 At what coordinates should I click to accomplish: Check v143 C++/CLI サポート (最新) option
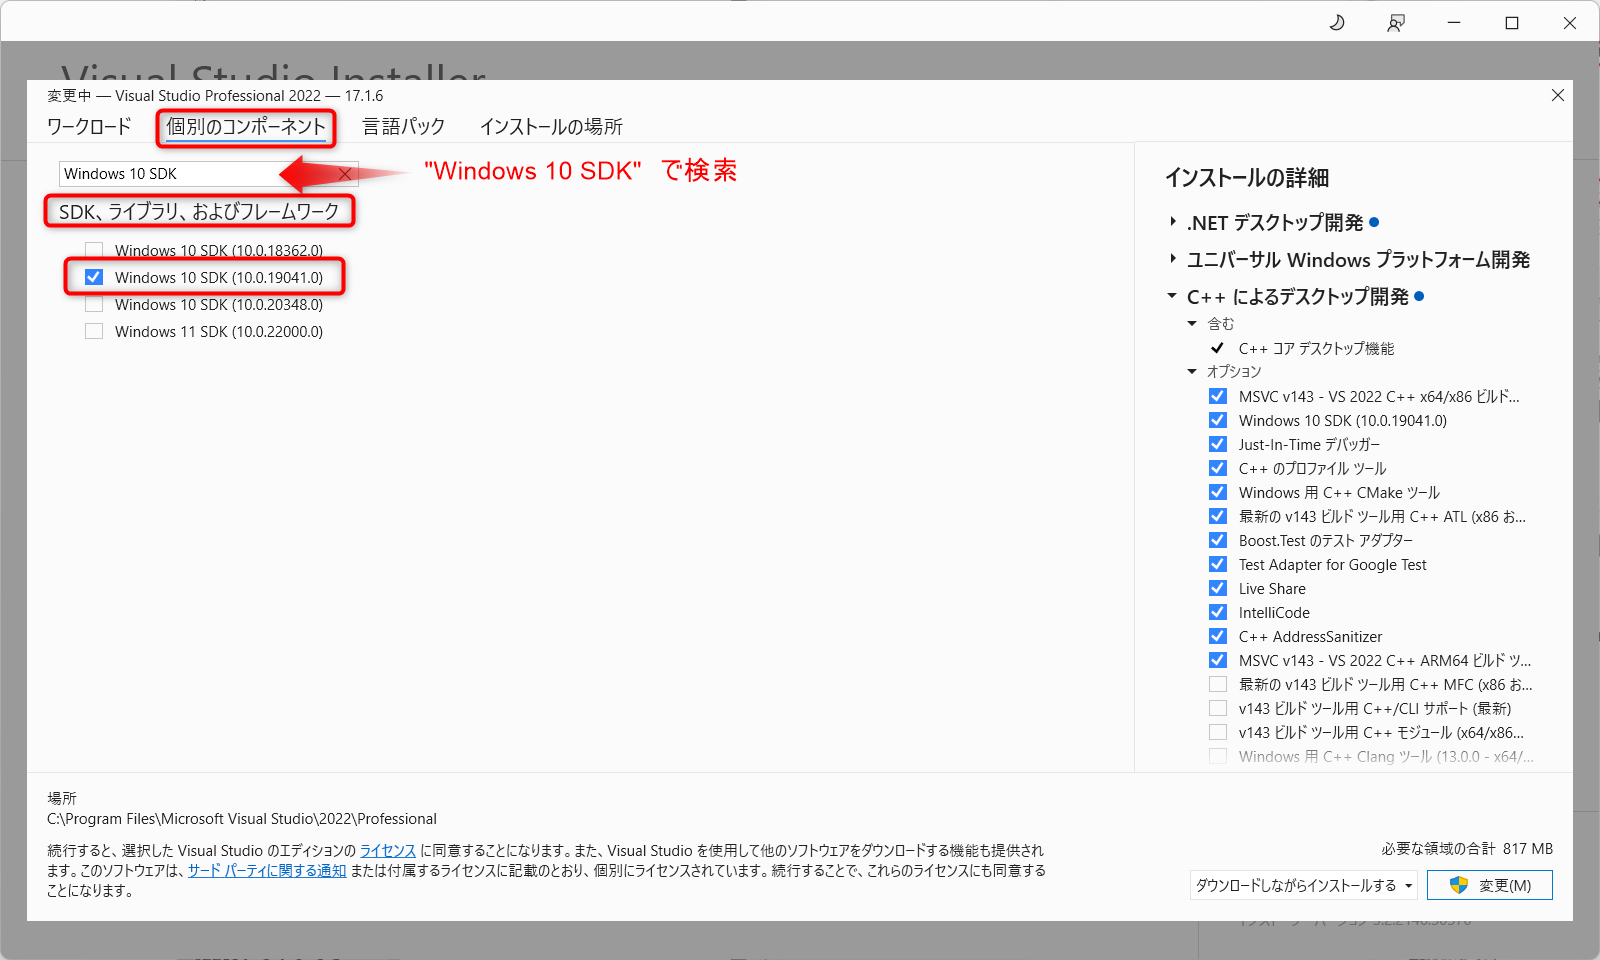[x=1218, y=708]
